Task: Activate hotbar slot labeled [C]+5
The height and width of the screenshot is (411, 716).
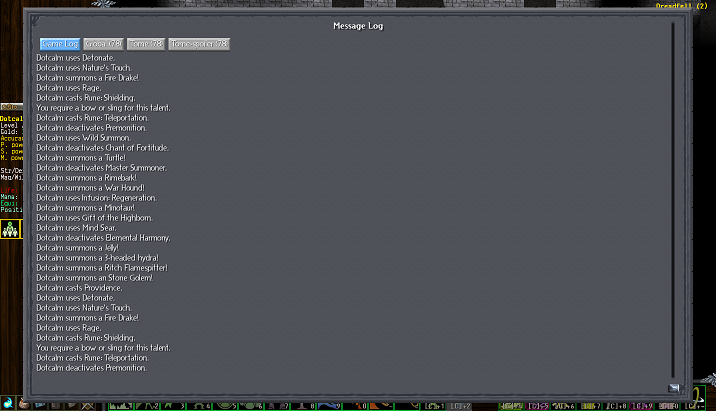Action: coord(538,406)
